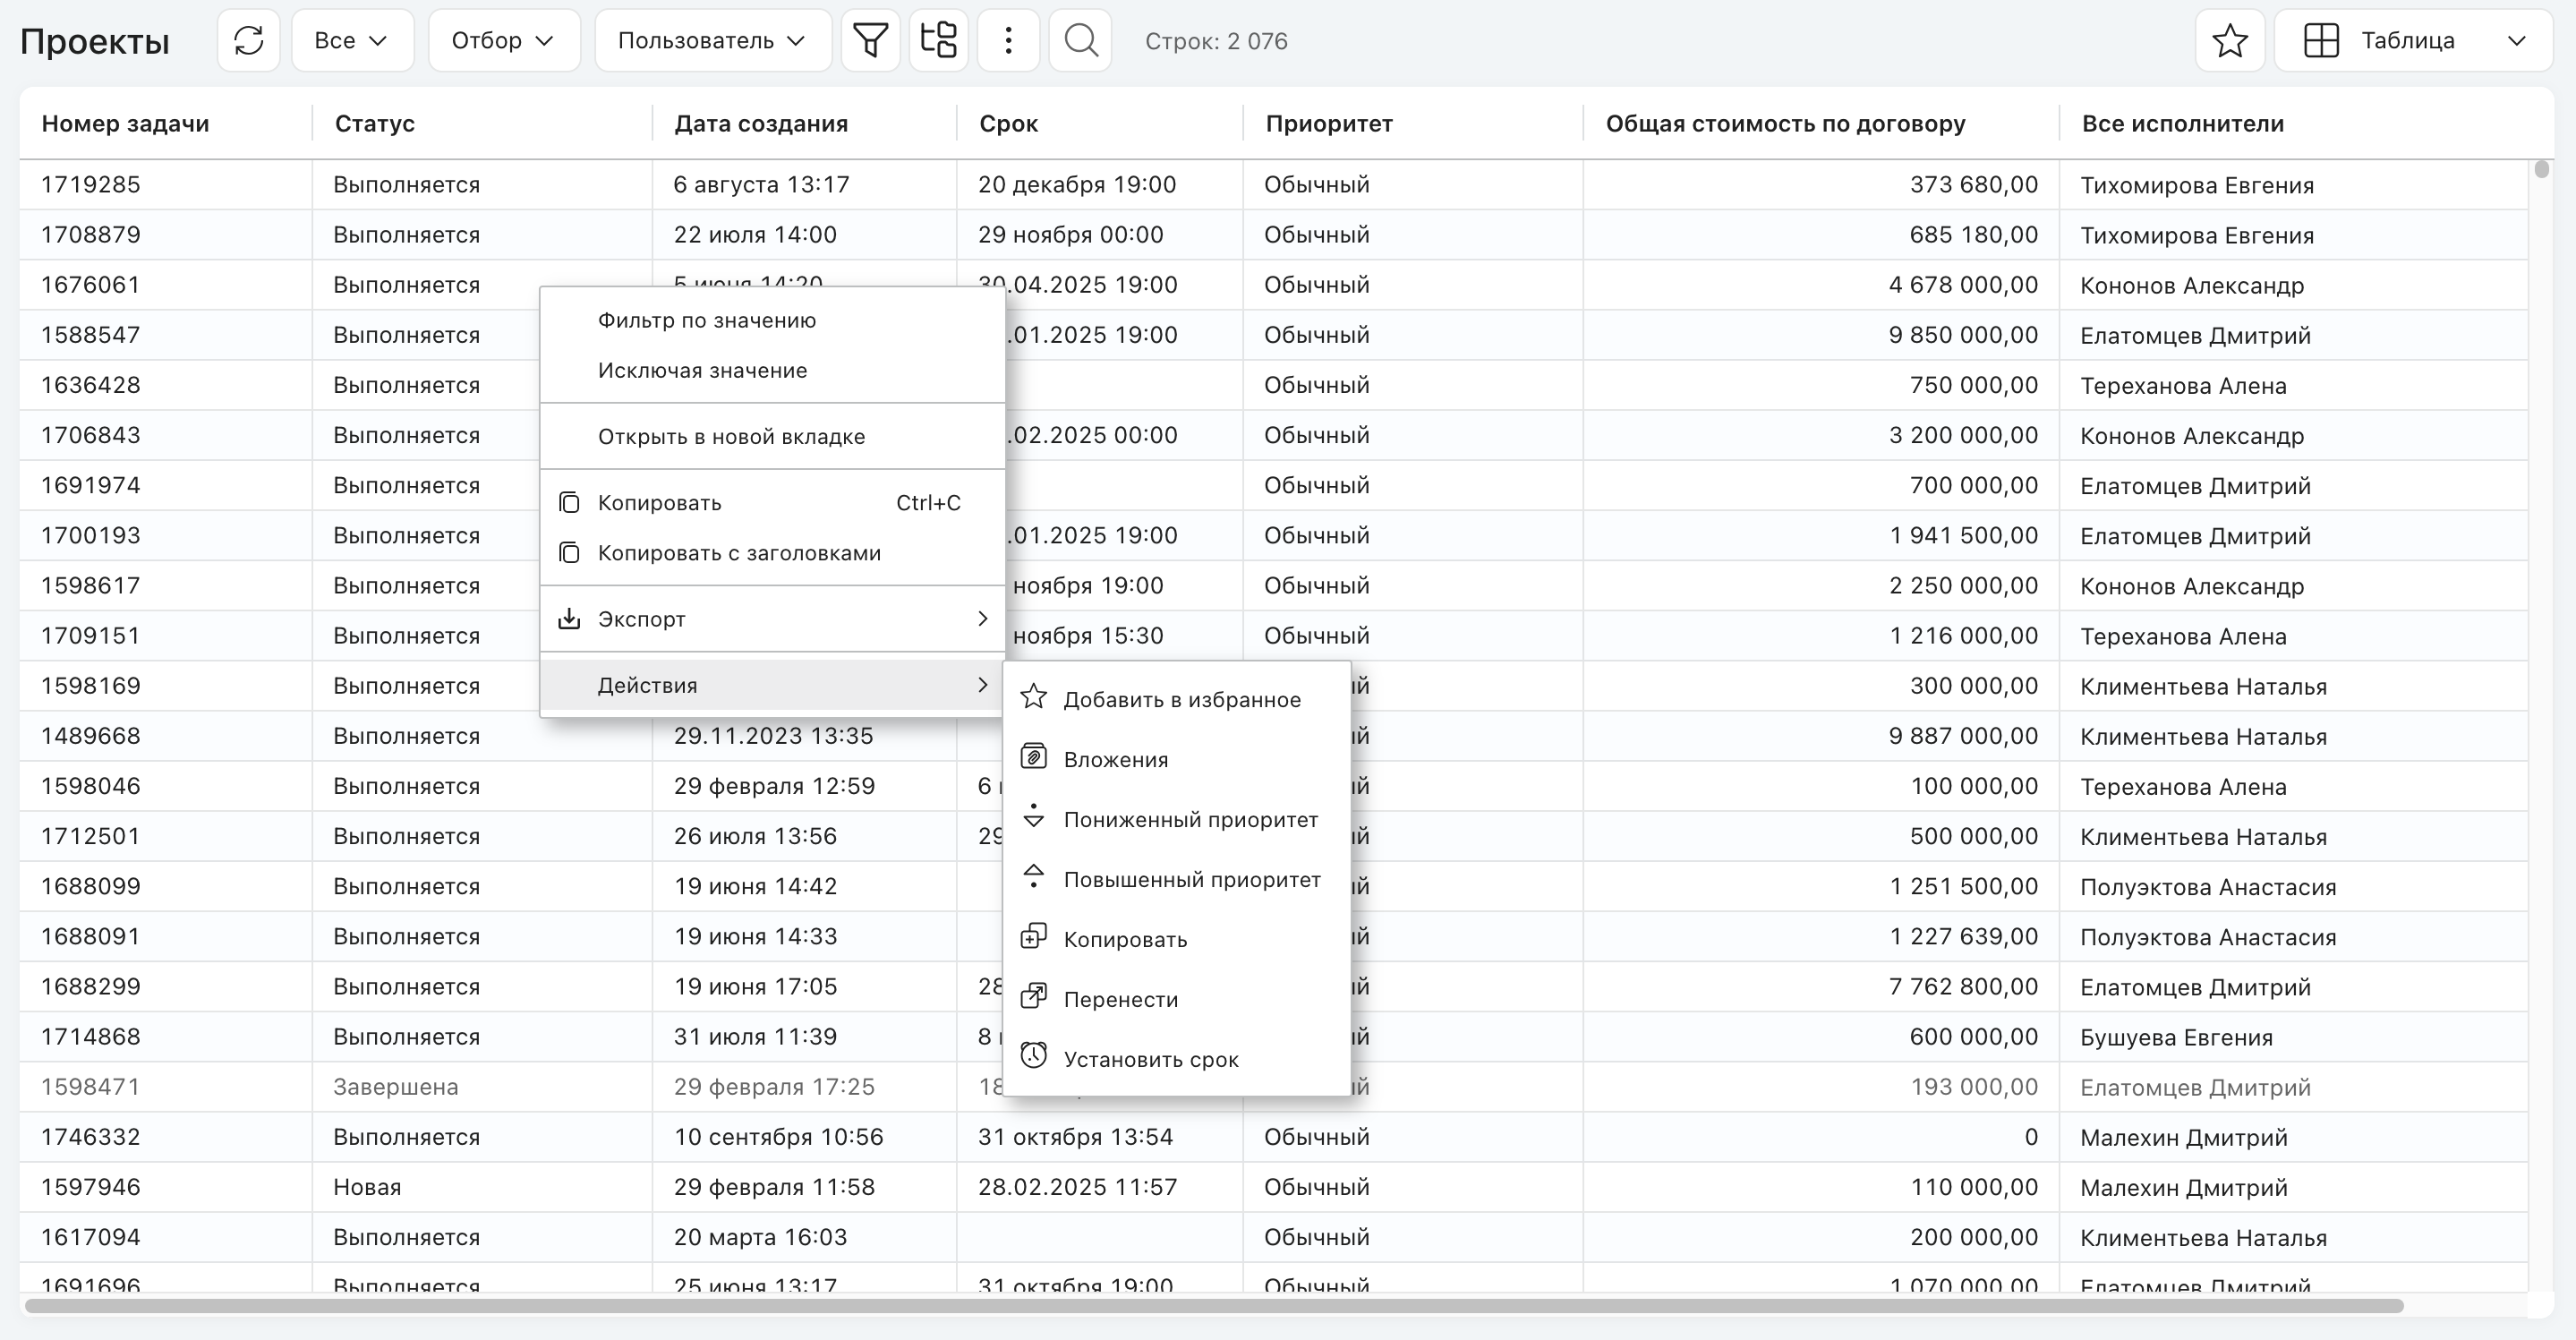The height and width of the screenshot is (1340, 2576).
Task: Select Копировать с заголовками entry
Action: [x=772, y=553]
